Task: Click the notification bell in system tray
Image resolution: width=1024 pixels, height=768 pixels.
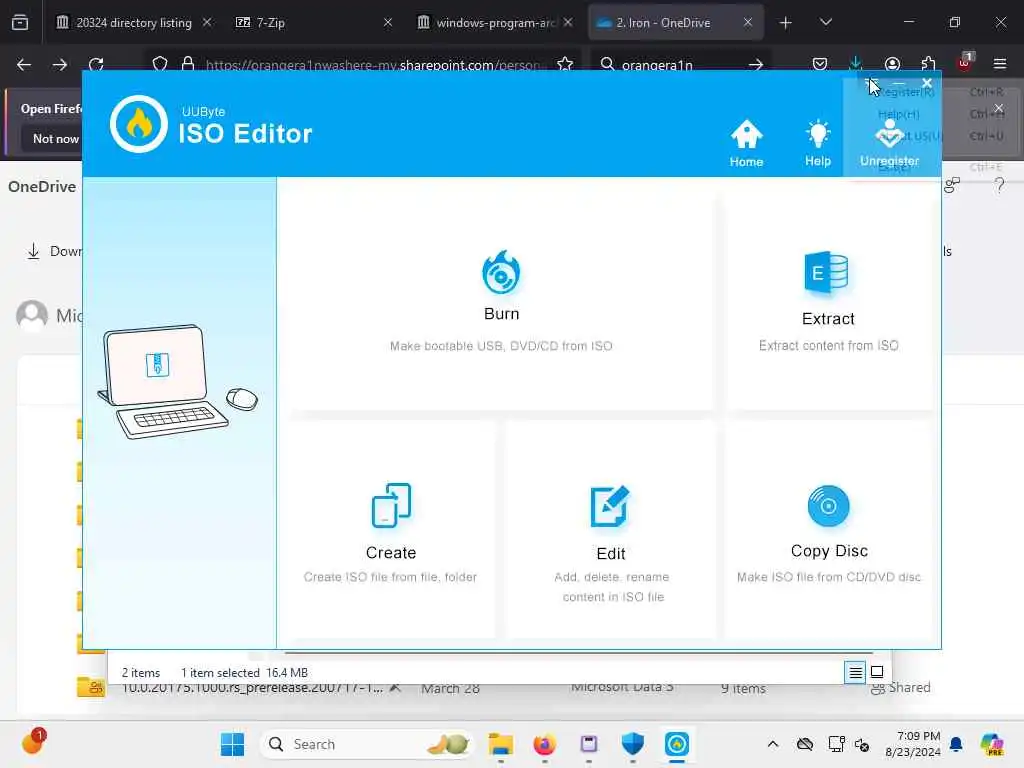Action: [x=956, y=744]
